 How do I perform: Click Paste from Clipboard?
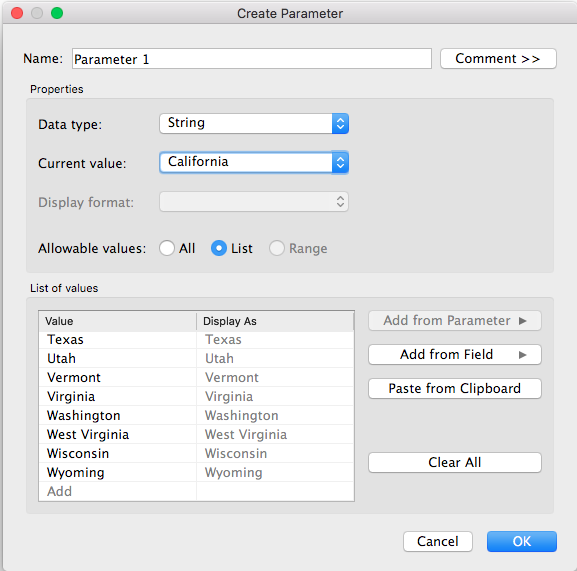coord(454,389)
